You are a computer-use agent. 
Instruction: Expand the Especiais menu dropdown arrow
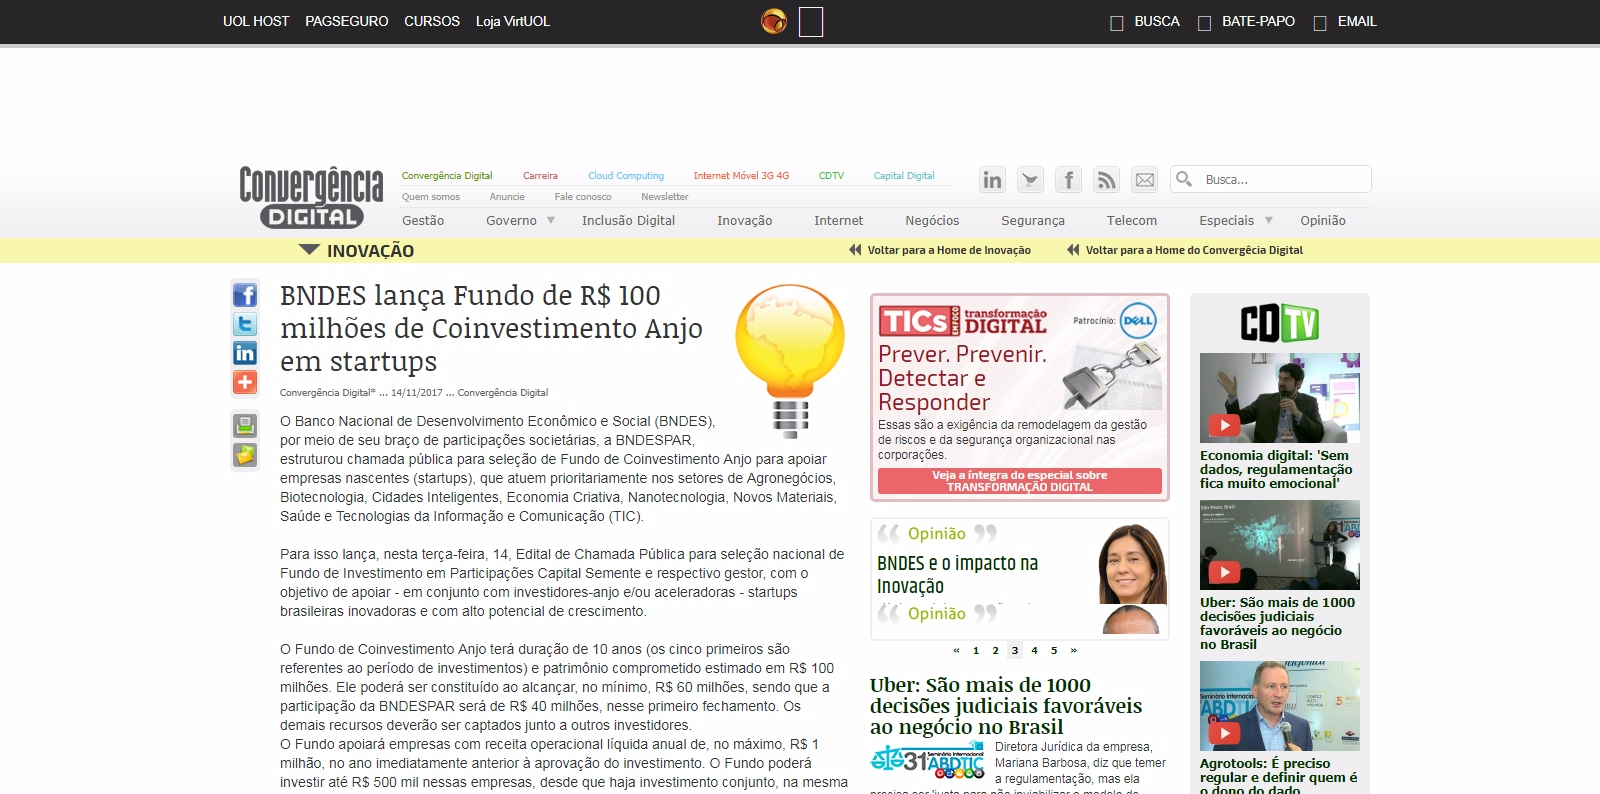click(1269, 220)
